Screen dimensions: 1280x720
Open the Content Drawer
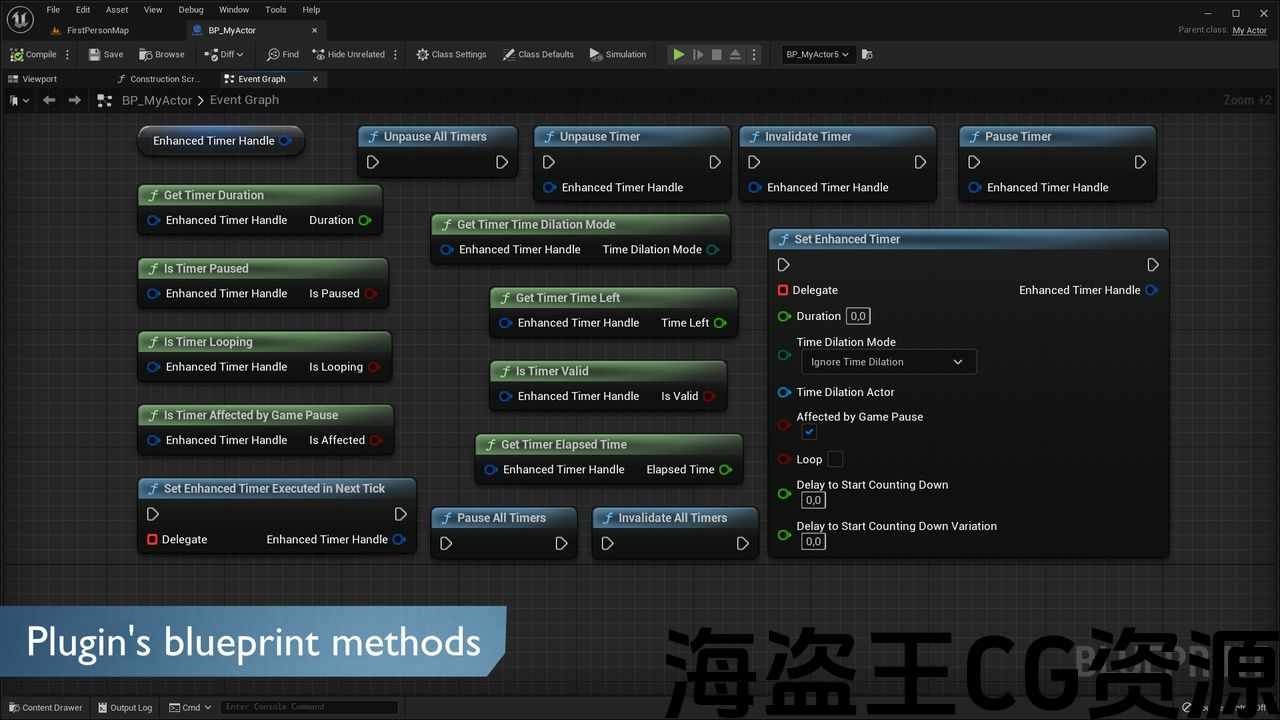46,708
